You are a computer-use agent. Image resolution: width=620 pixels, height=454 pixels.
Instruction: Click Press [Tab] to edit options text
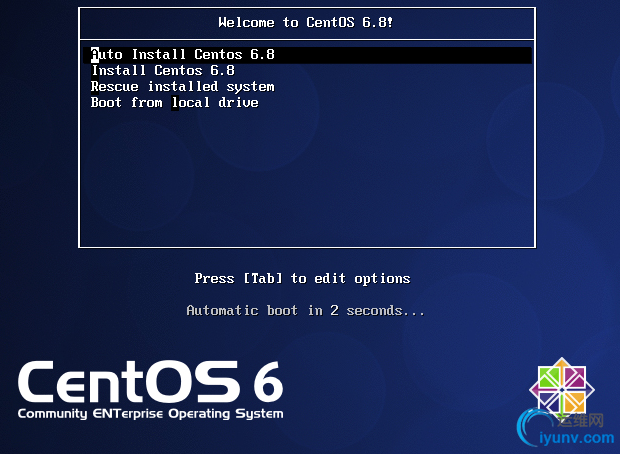302,278
